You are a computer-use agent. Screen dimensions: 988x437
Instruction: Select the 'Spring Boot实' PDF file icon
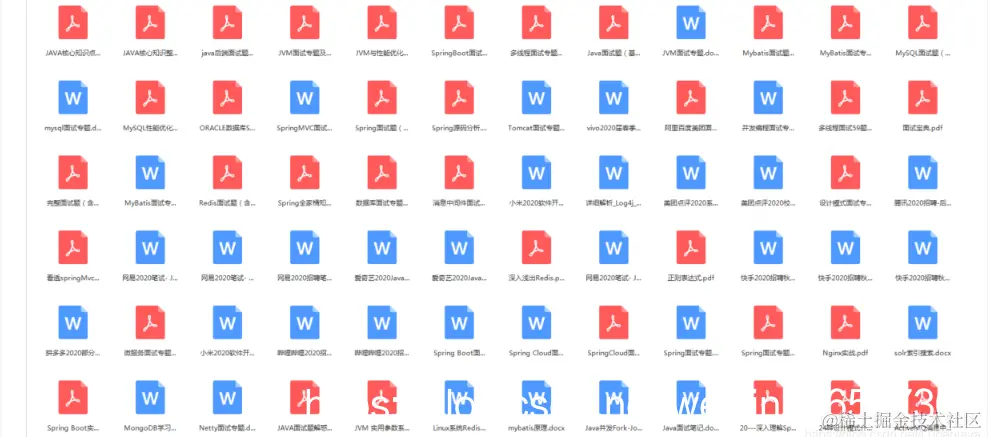[x=73, y=397]
